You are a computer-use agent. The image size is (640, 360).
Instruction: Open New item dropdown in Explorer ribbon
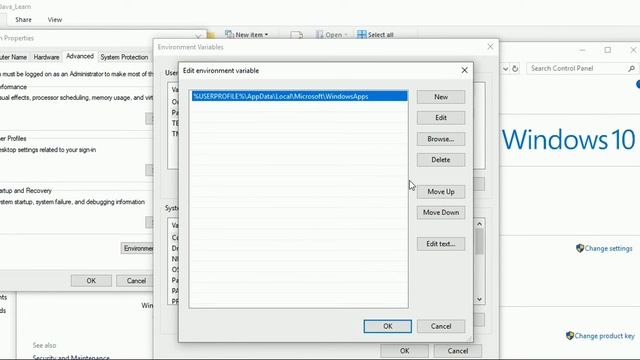click(247, 35)
